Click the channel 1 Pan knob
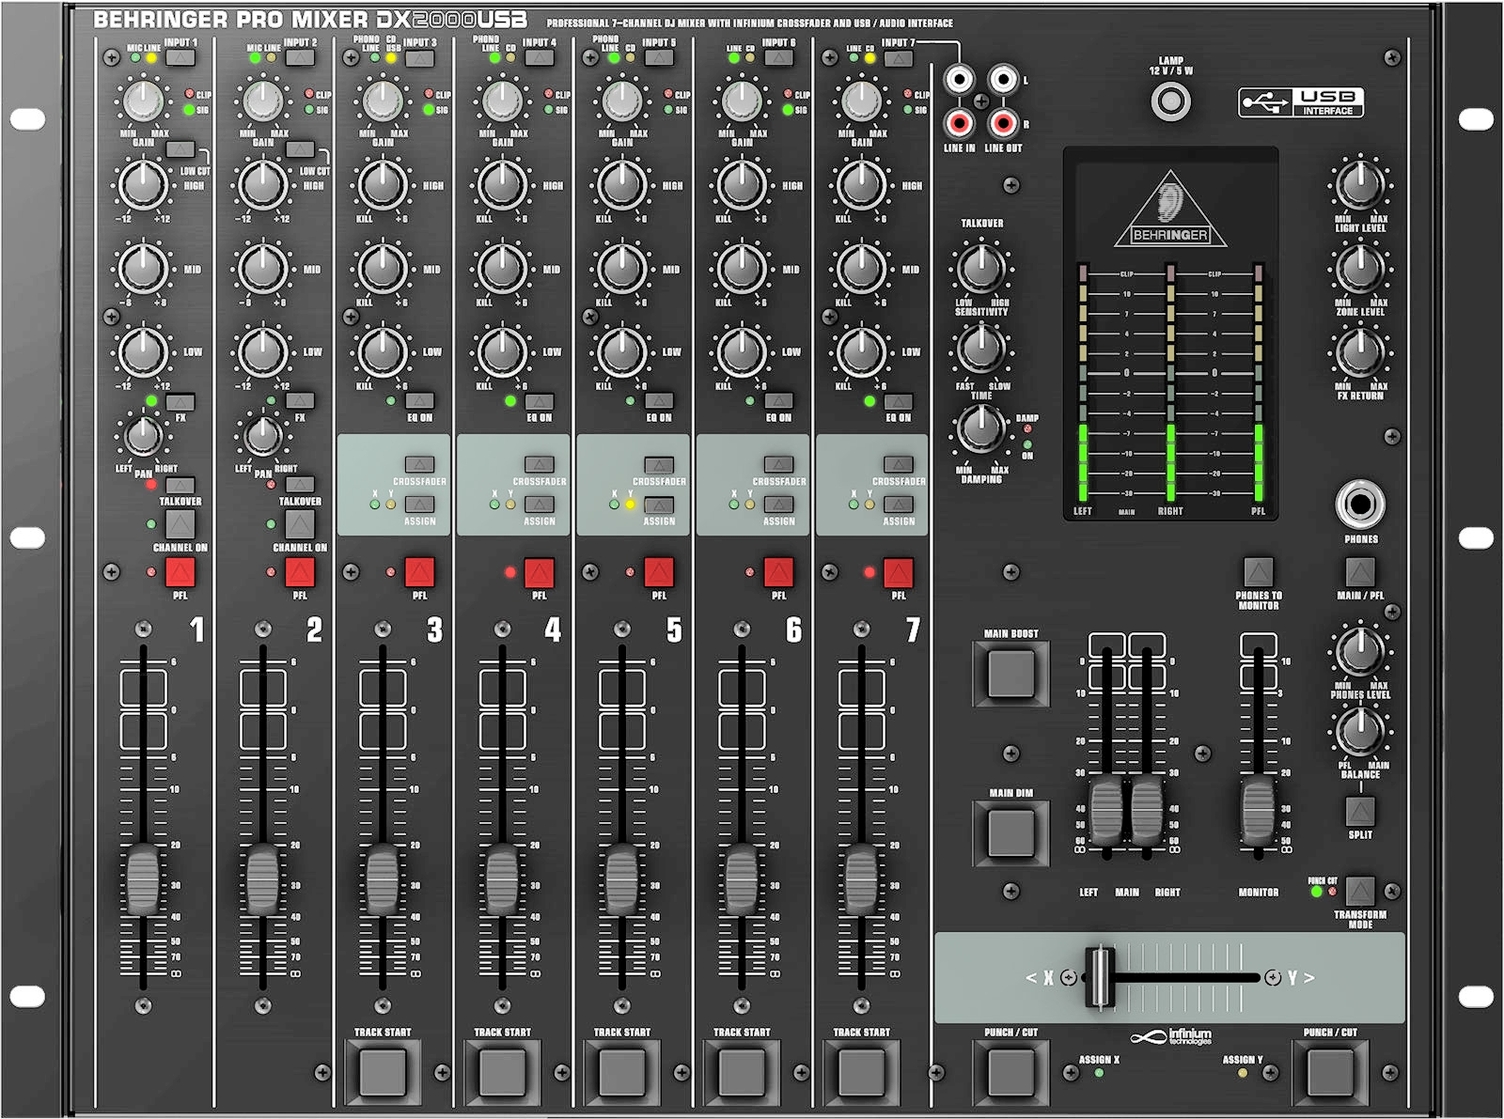Viewport: 1504px width, 1119px height. pos(144,436)
